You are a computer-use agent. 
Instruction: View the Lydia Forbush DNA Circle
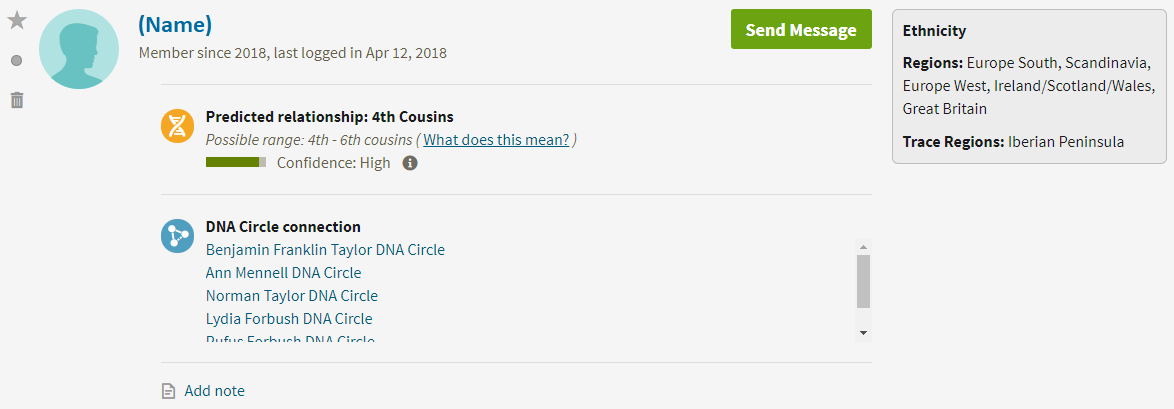[x=288, y=319]
